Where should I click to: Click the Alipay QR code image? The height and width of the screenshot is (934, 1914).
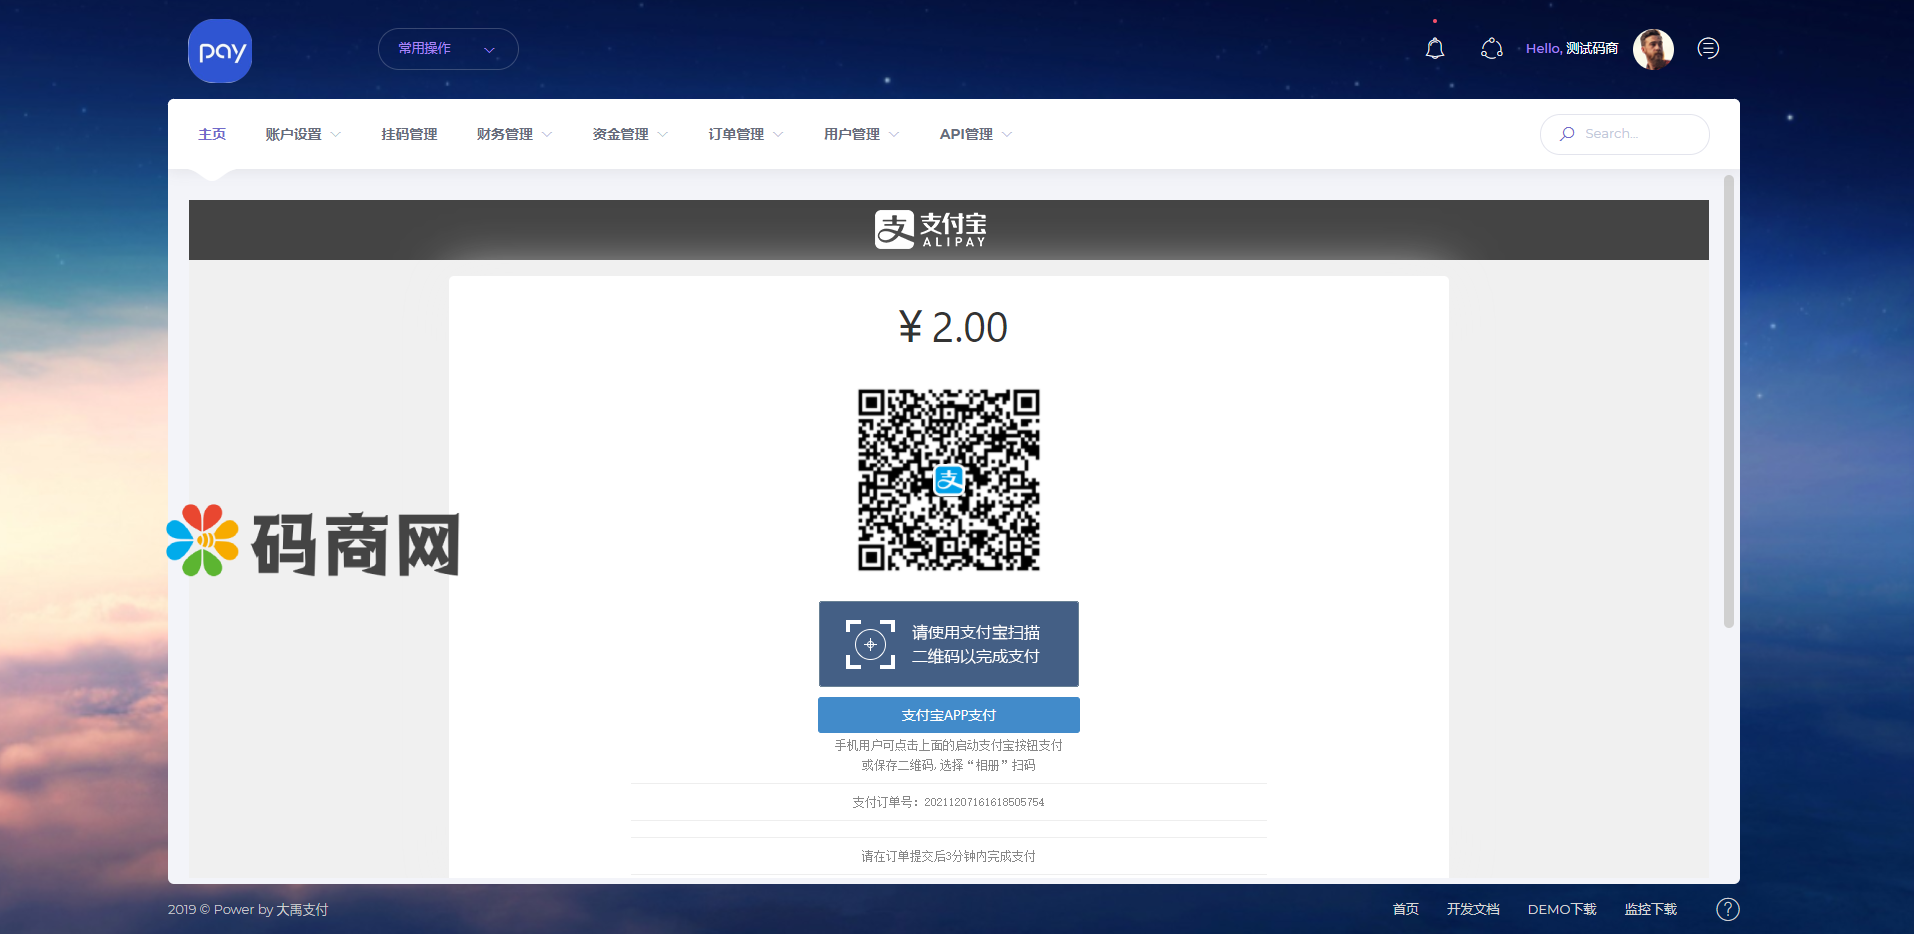coord(948,480)
